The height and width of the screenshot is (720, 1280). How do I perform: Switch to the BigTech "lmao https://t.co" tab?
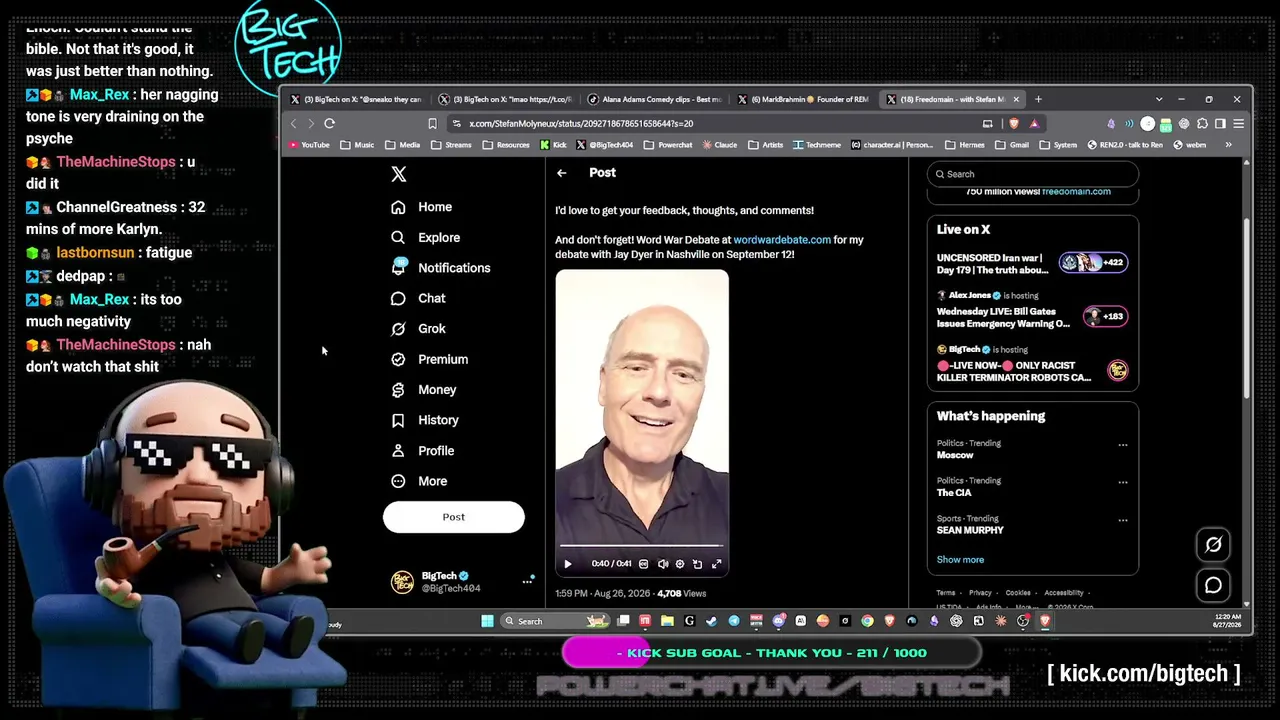tap(506, 100)
